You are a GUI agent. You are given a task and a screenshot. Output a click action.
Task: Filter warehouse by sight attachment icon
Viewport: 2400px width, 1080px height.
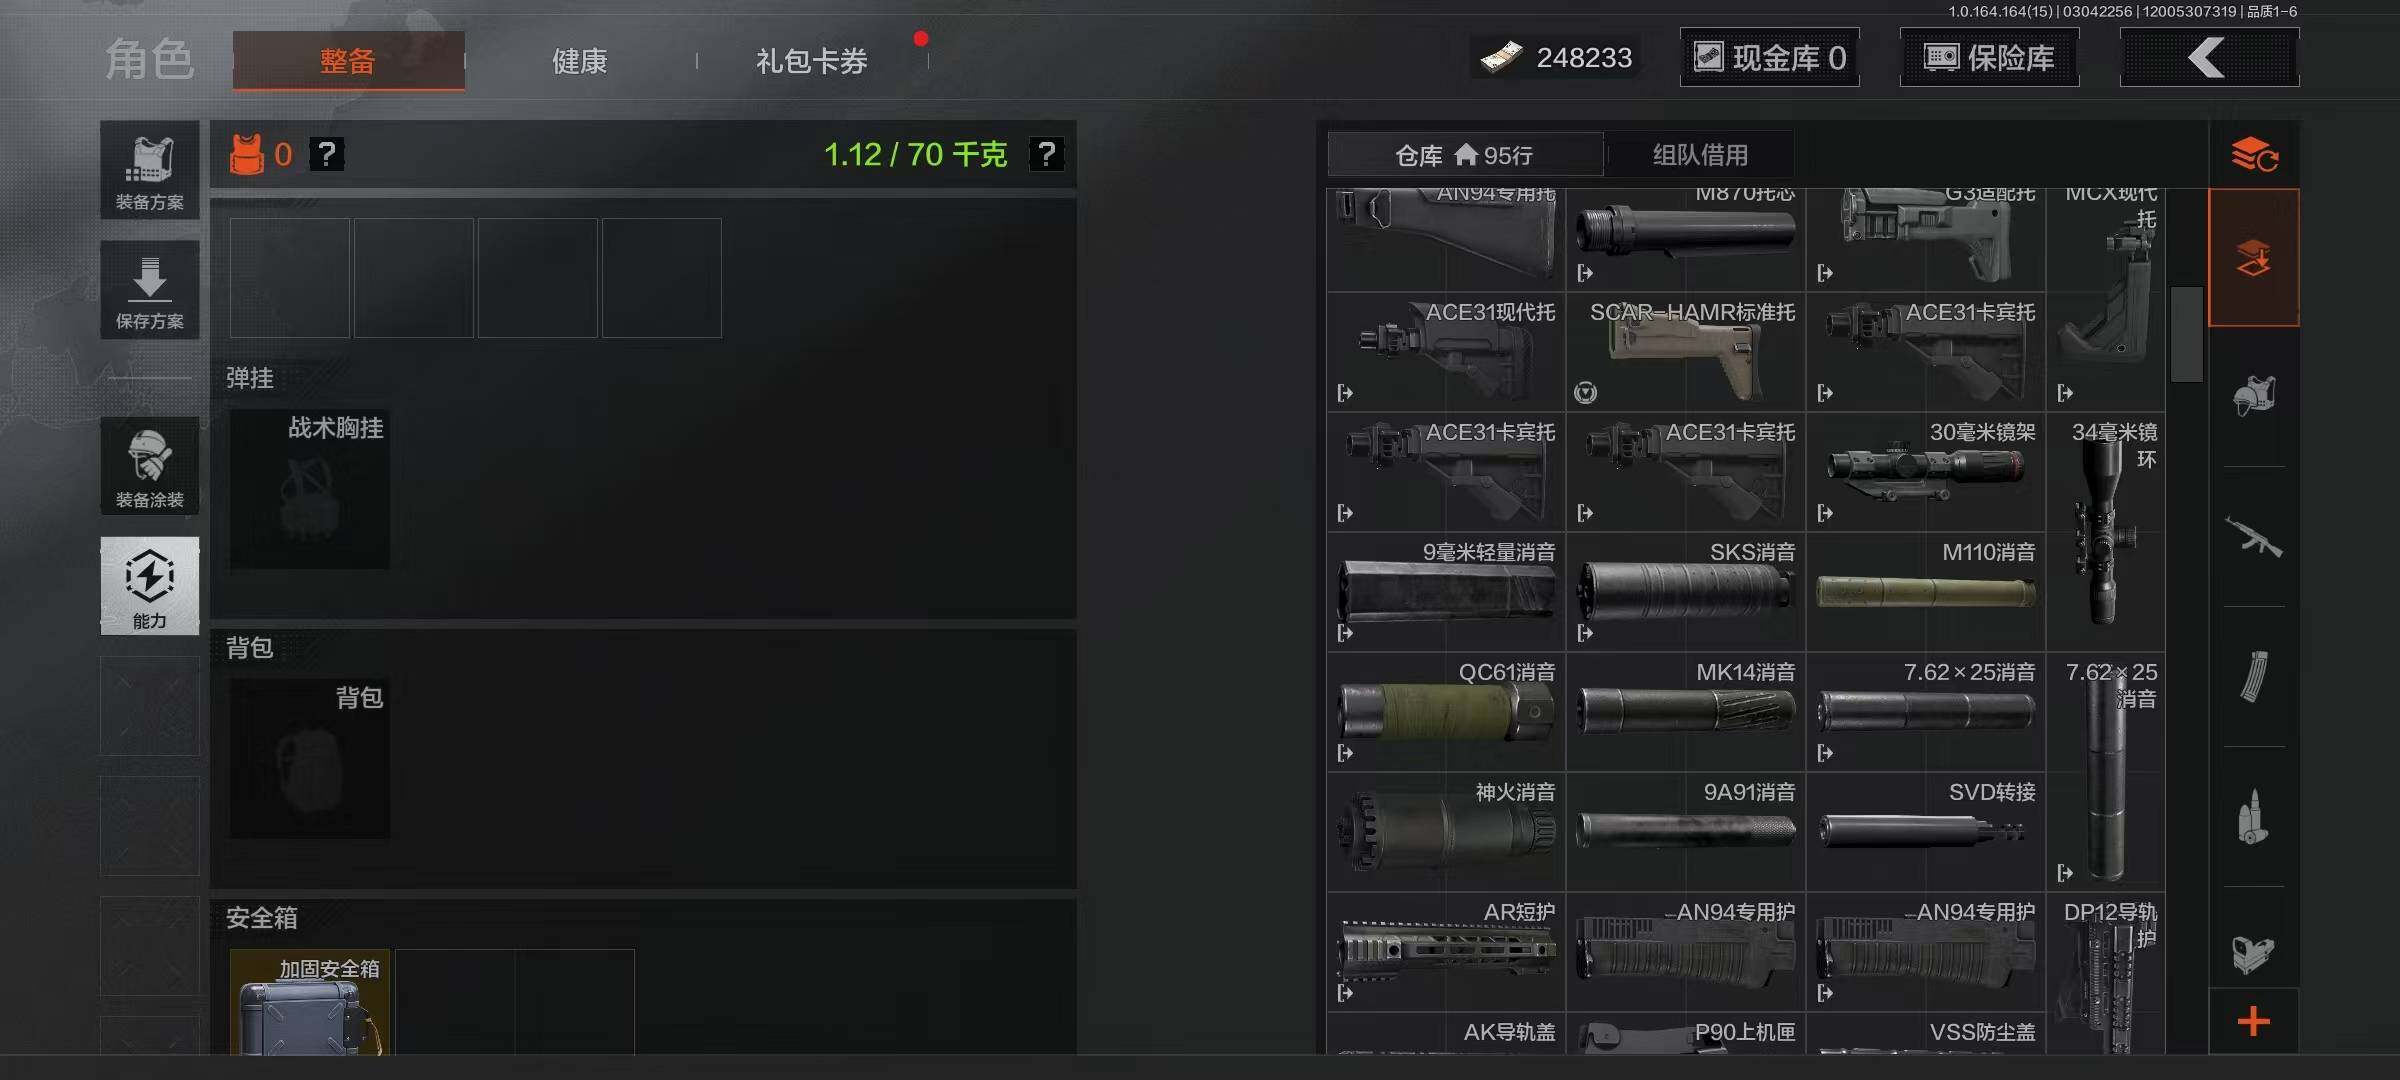(2254, 954)
